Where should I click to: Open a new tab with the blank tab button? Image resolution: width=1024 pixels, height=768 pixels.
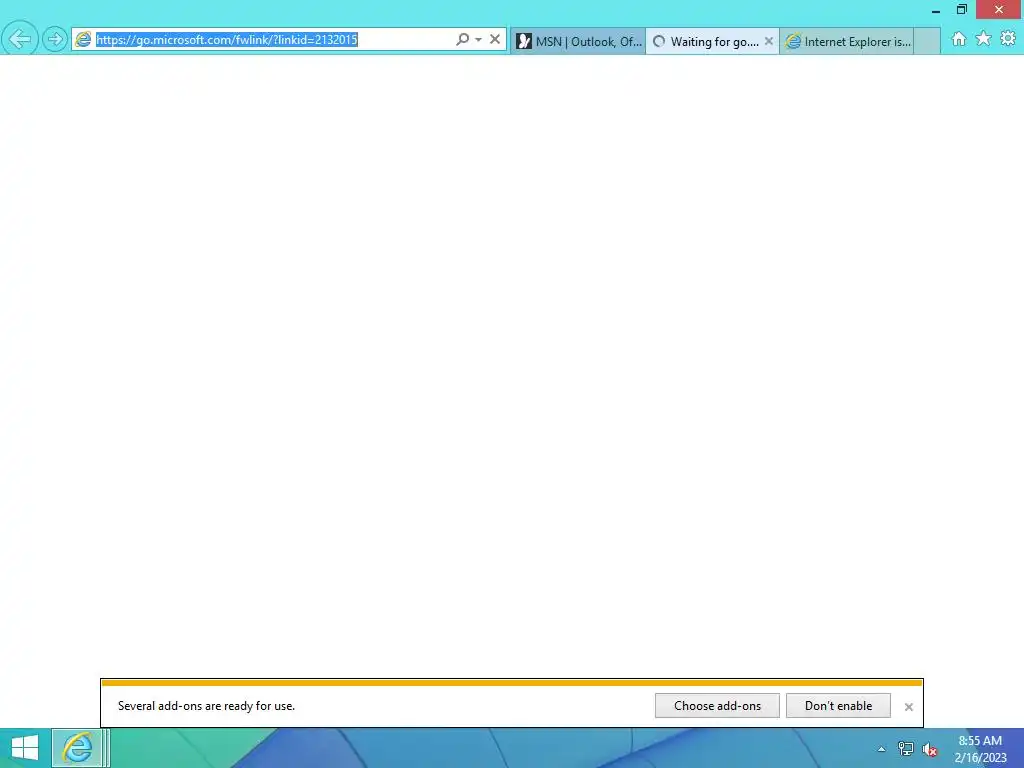pyautogui.click(x=927, y=42)
